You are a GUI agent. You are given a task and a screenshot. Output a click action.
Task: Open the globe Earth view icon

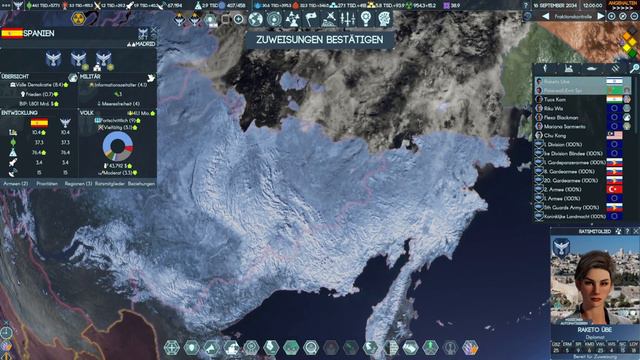click(256, 19)
